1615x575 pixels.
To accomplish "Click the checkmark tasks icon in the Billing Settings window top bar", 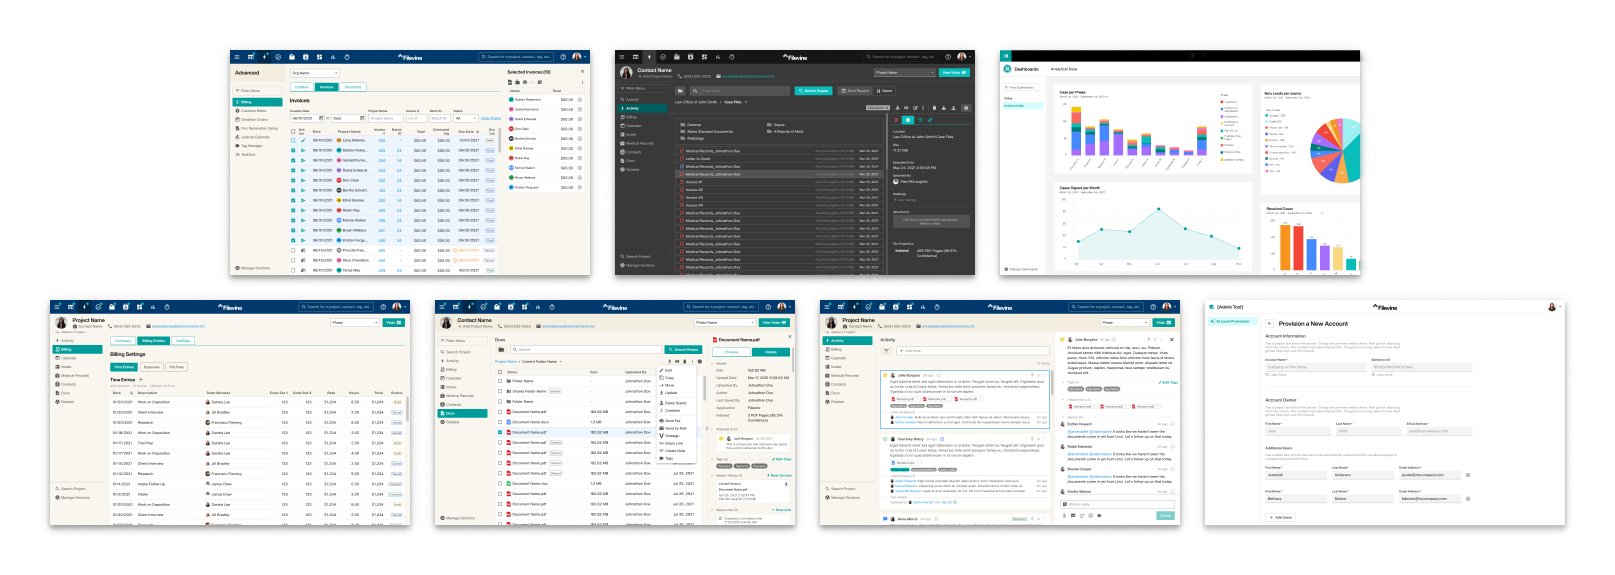I will point(98,307).
